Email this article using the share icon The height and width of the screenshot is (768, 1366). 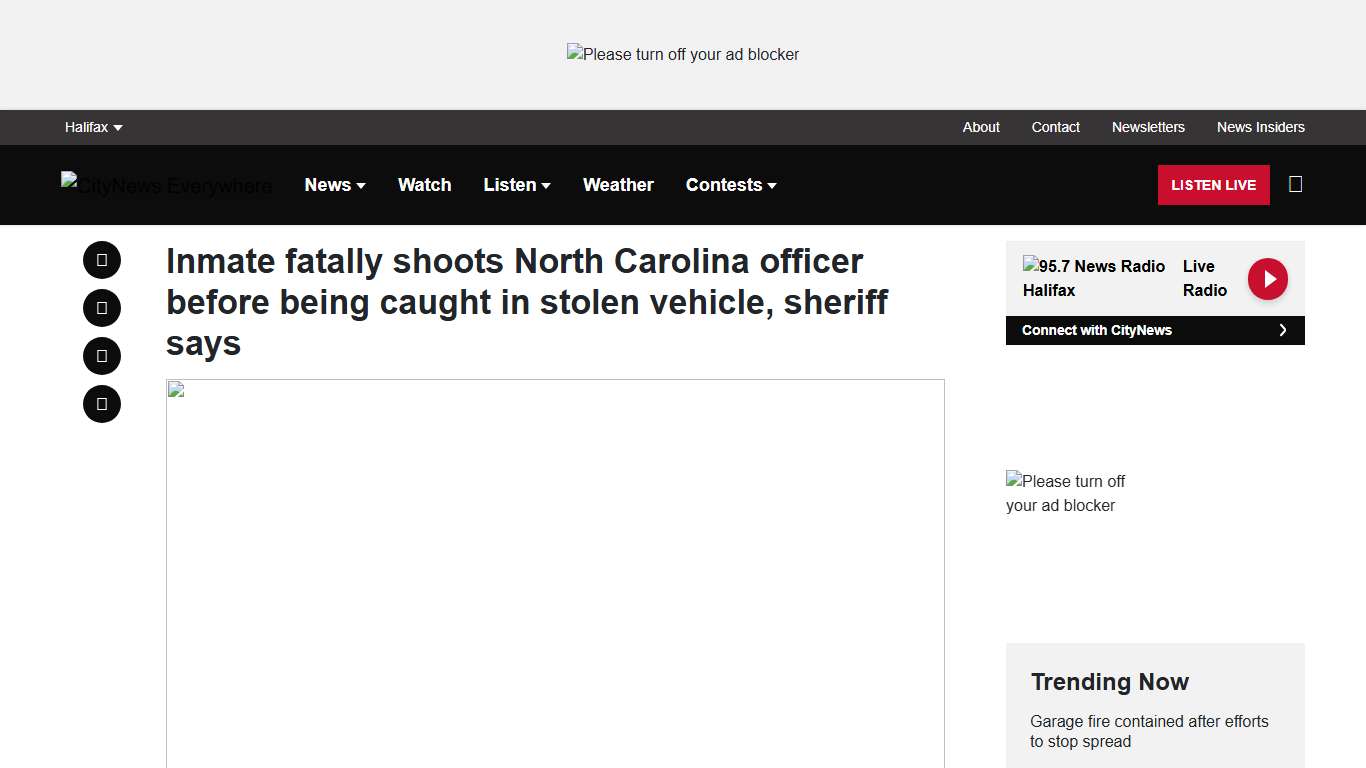click(101, 356)
